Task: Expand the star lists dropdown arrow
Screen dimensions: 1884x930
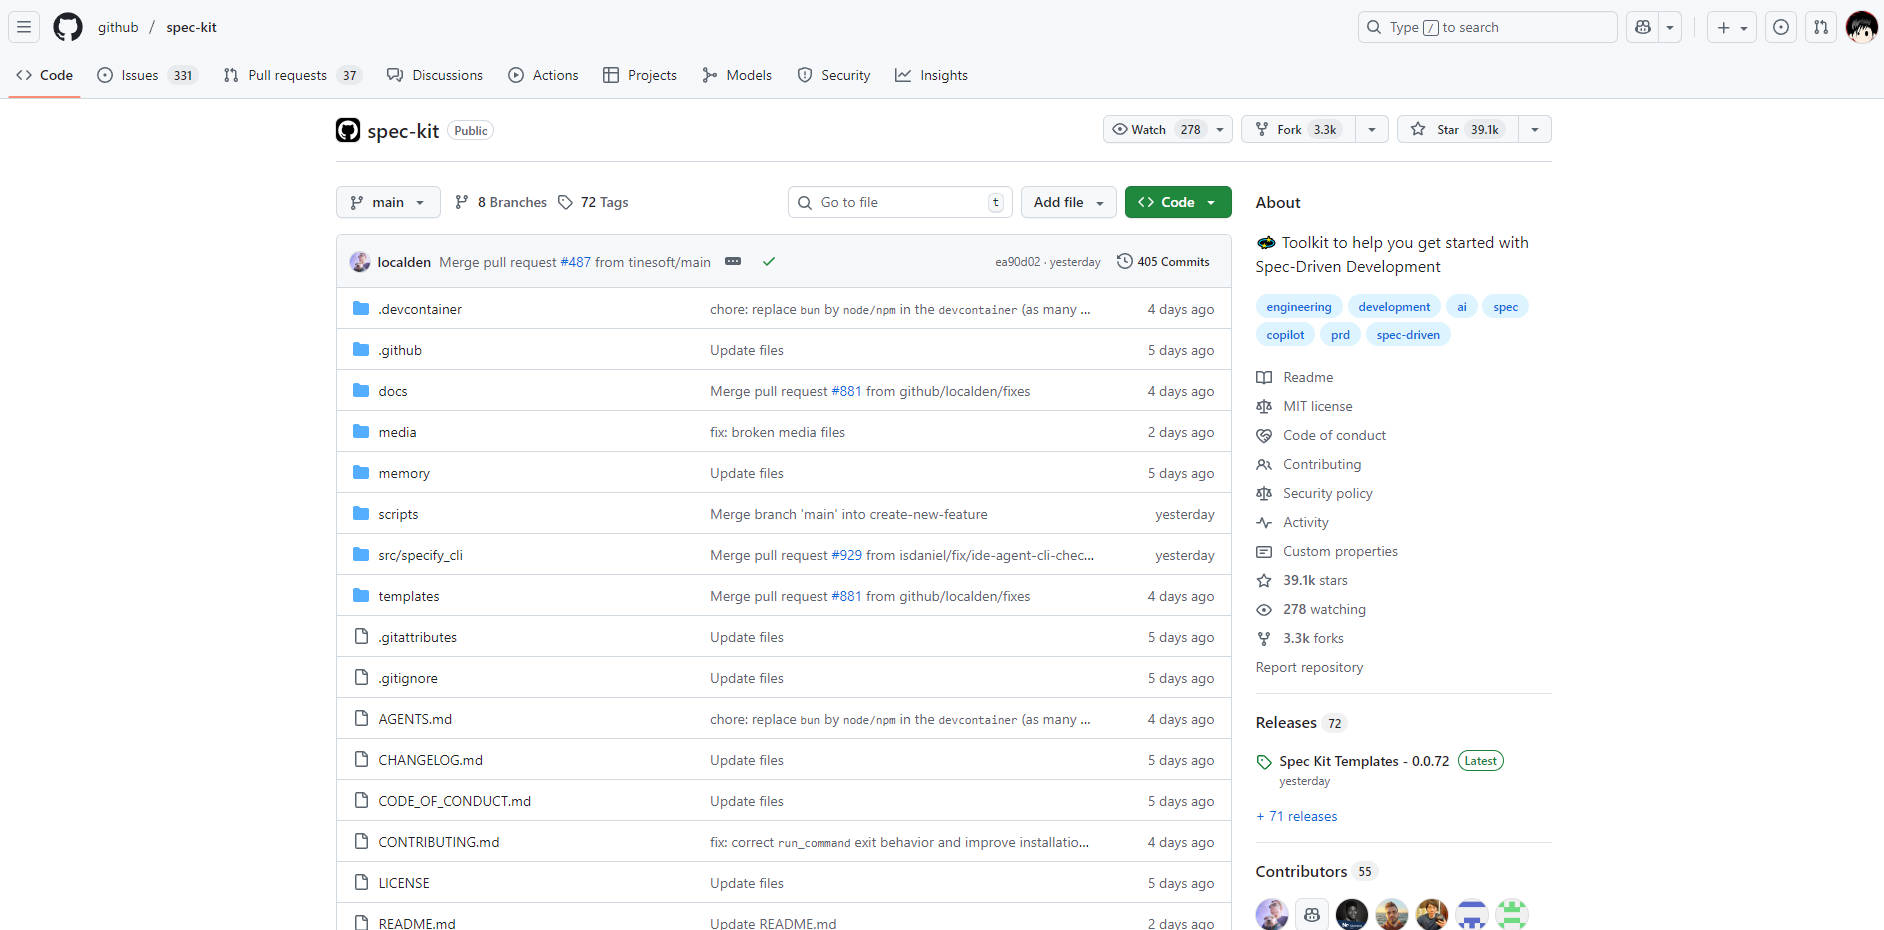Action: coord(1534,130)
